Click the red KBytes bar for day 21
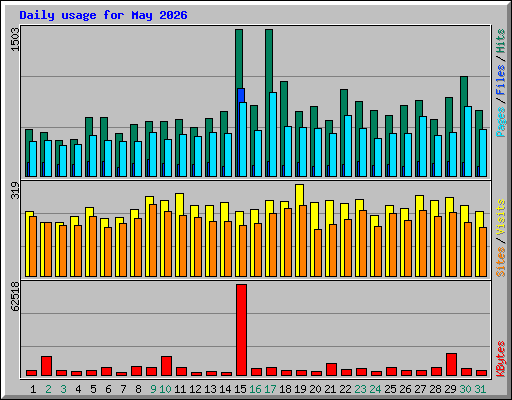Screen dimensions: 512x400 (331, 369)
